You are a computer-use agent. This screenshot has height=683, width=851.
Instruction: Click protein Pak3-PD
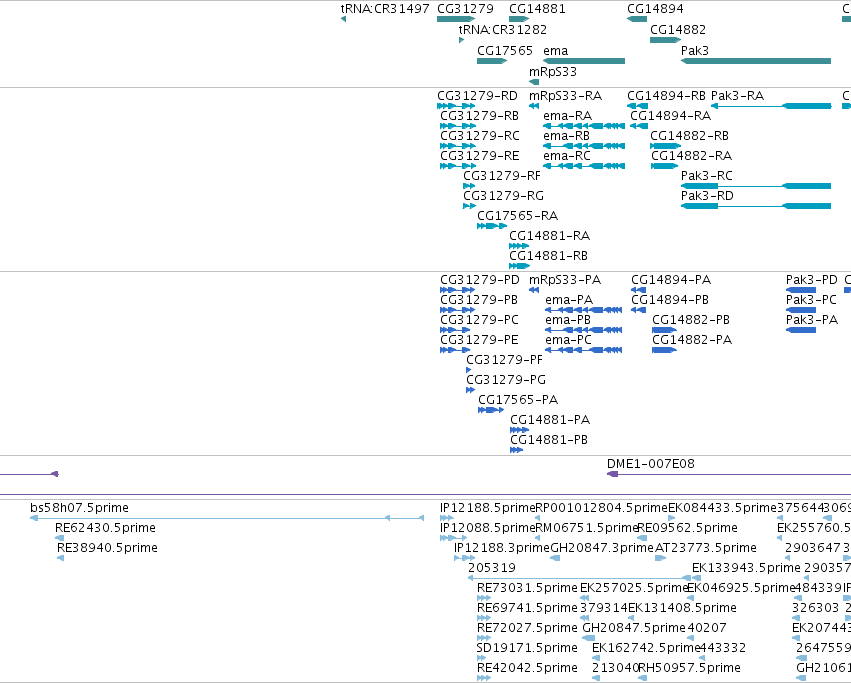812,280
